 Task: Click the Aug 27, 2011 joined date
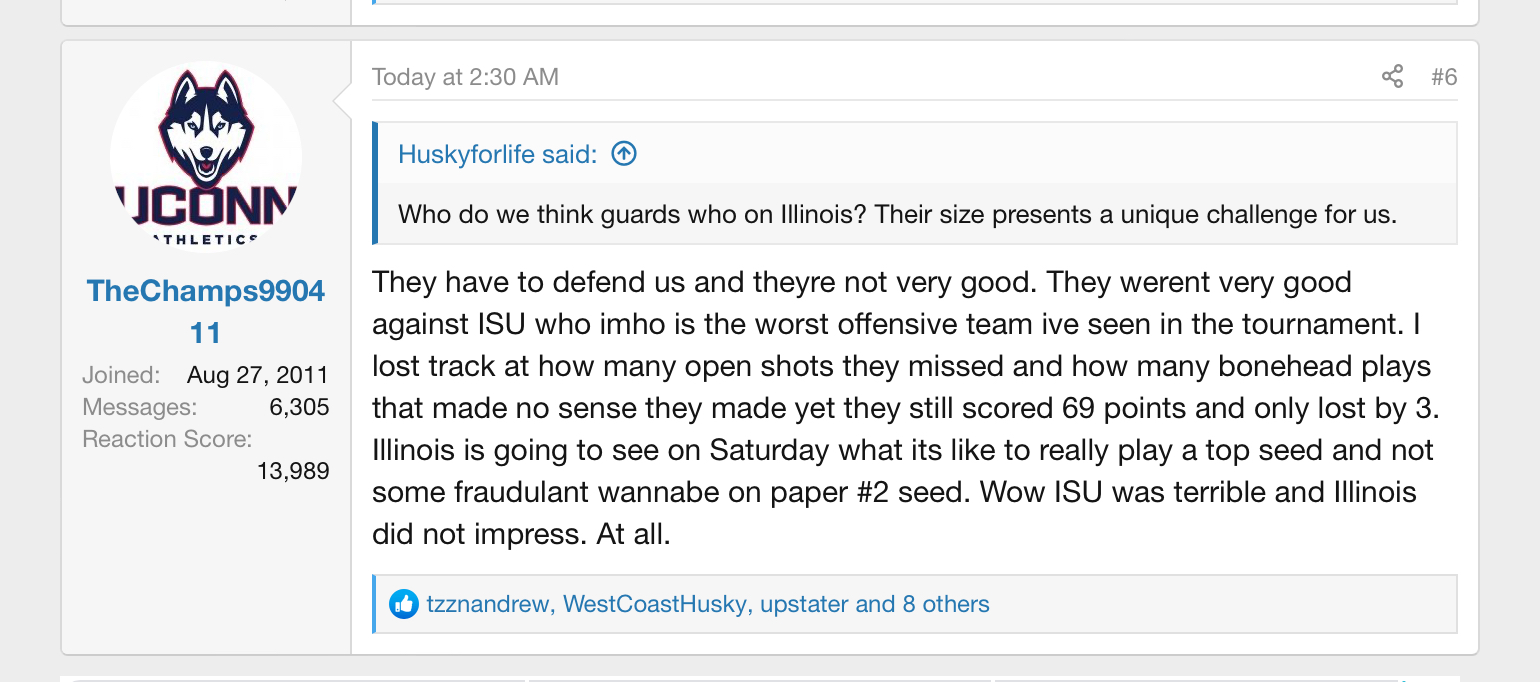pyautogui.click(x=257, y=376)
